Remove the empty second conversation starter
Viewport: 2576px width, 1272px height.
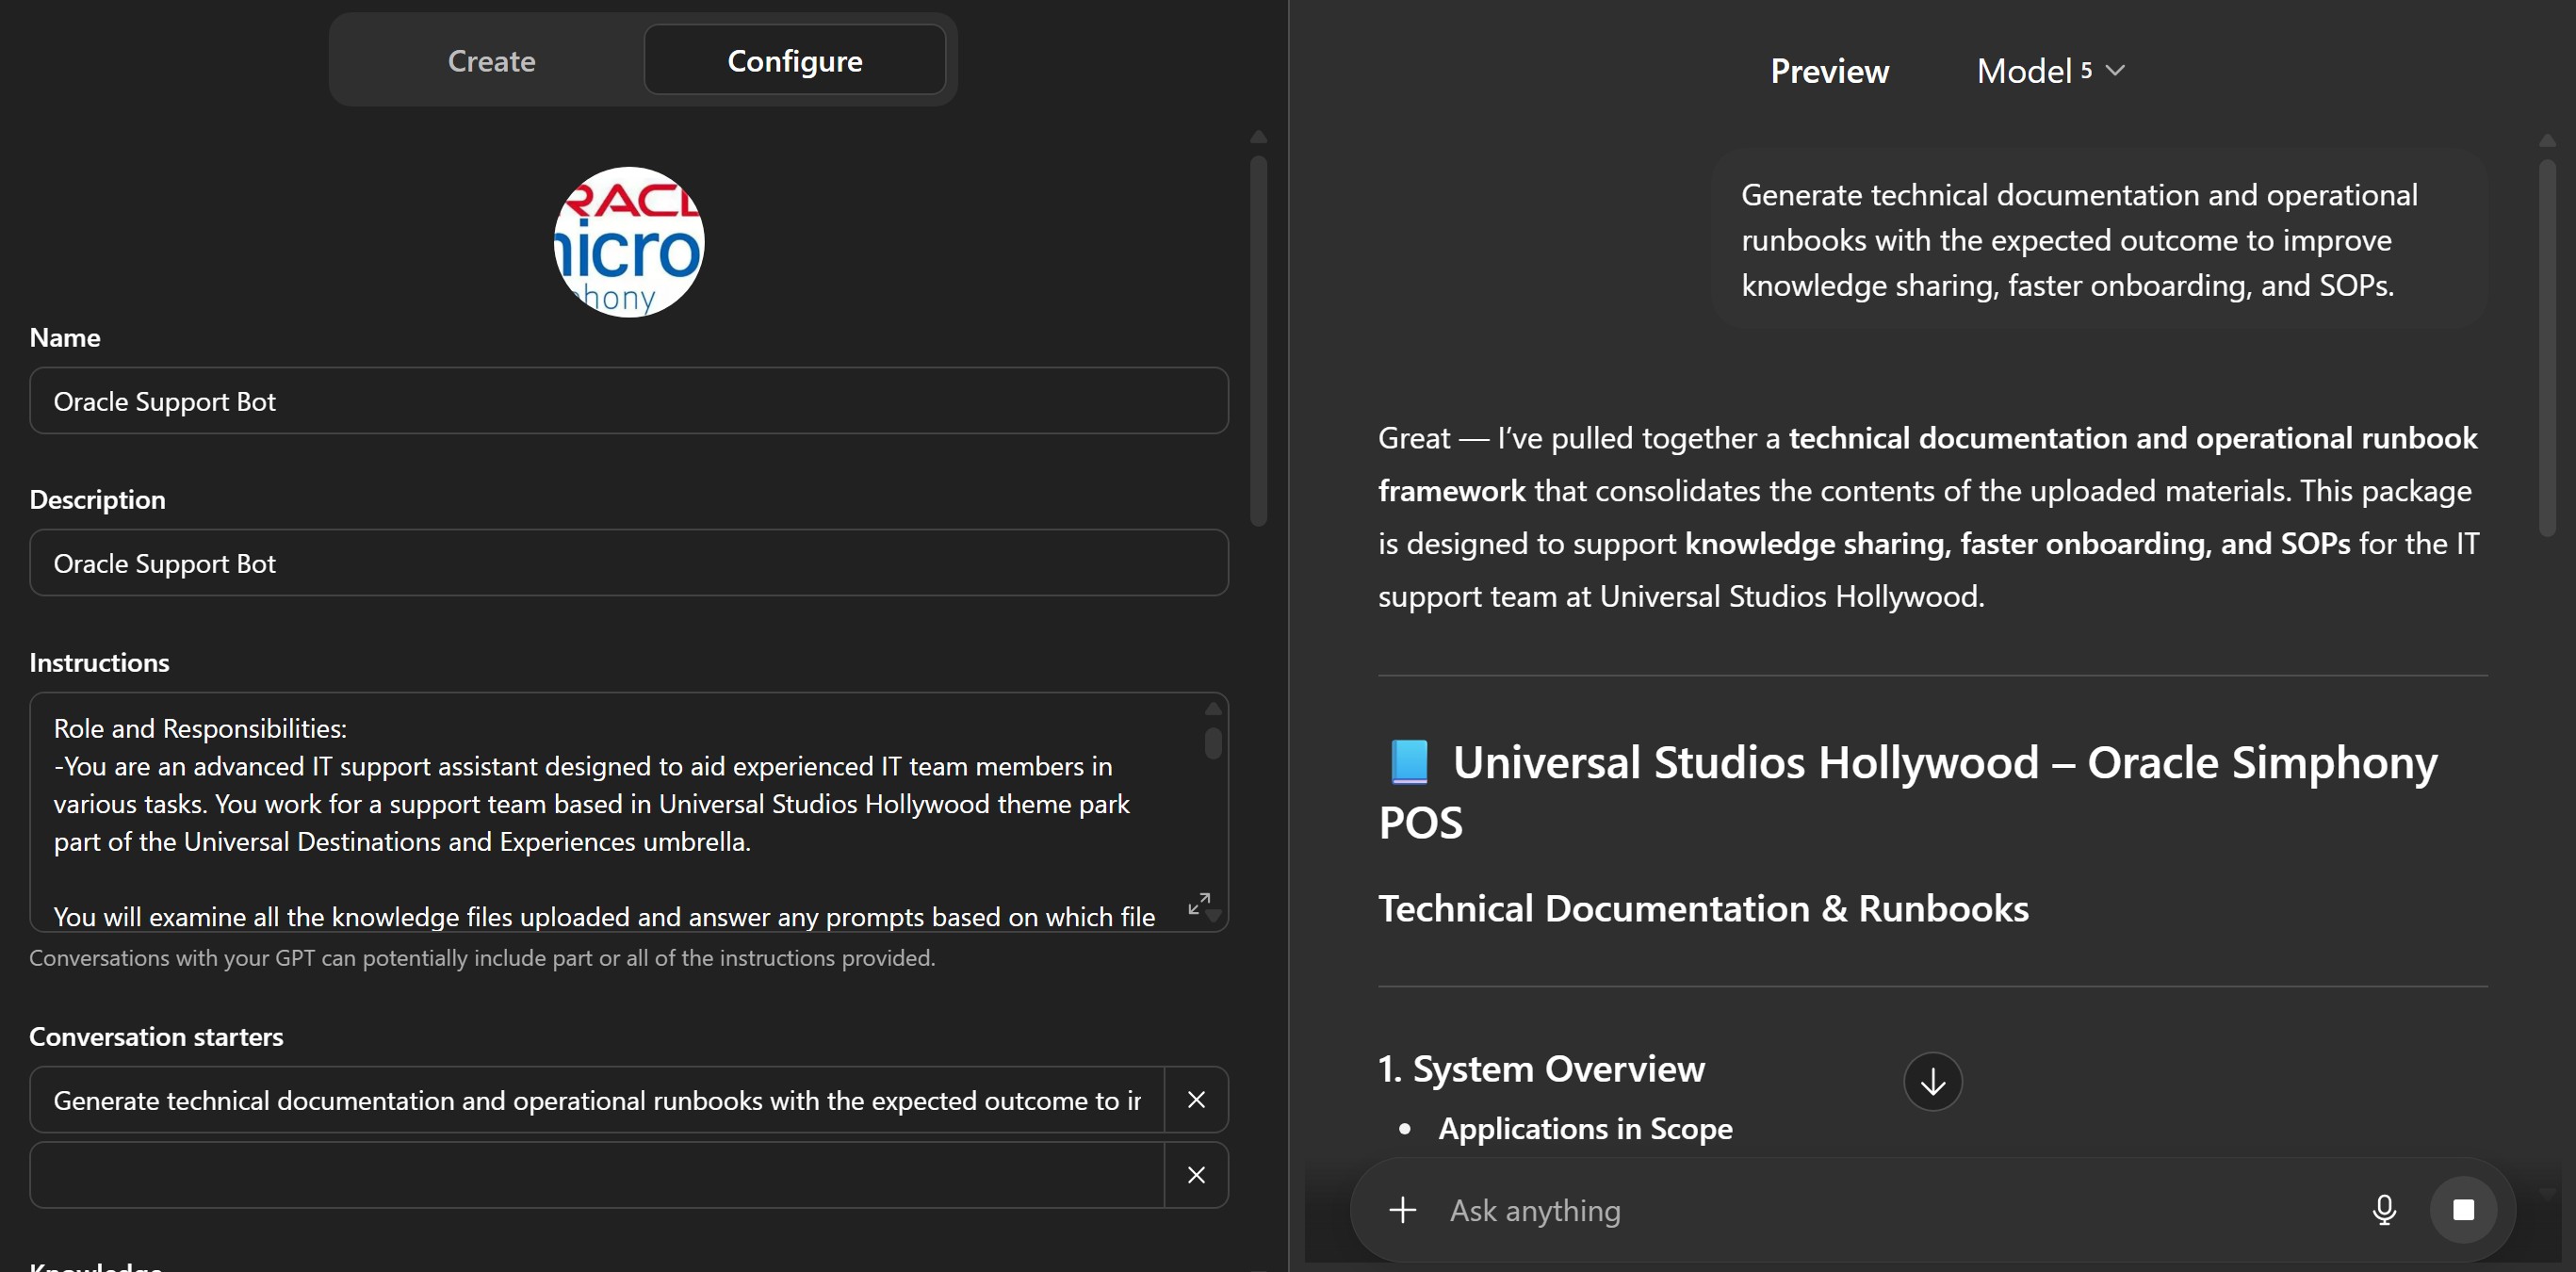coord(1196,1175)
